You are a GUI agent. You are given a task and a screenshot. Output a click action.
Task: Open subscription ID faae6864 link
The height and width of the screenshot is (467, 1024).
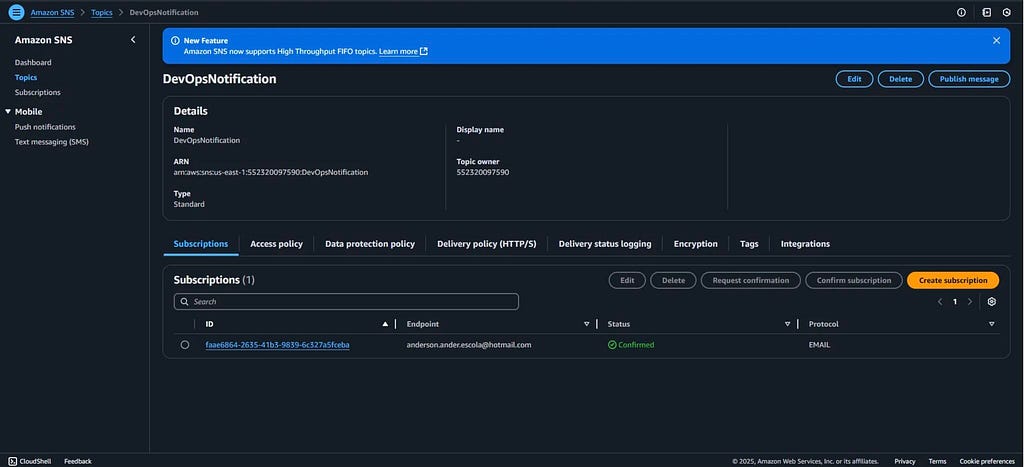pyautogui.click(x=277, y=345)
